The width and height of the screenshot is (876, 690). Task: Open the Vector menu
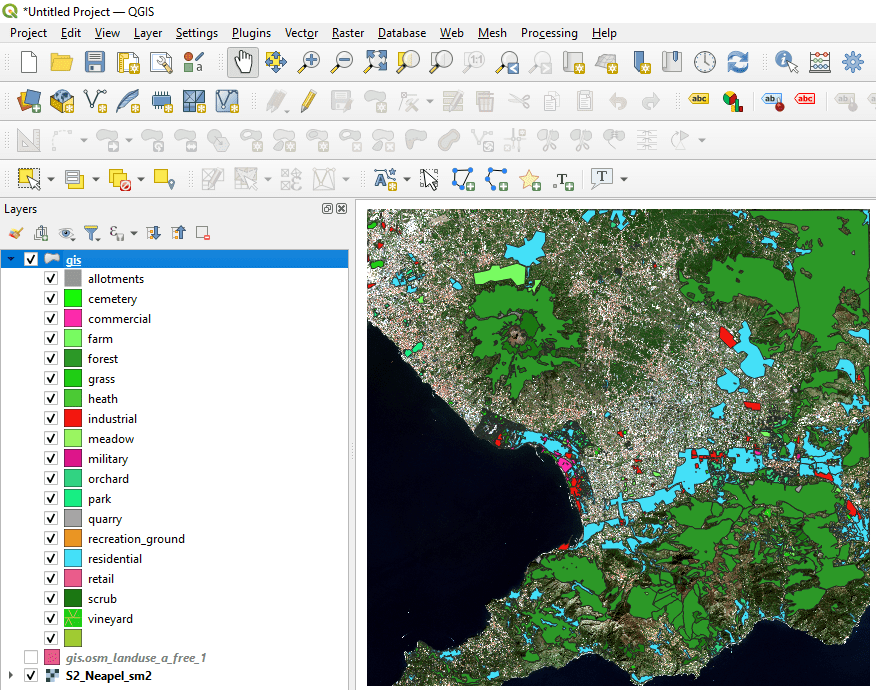click(x=301, y=33)
